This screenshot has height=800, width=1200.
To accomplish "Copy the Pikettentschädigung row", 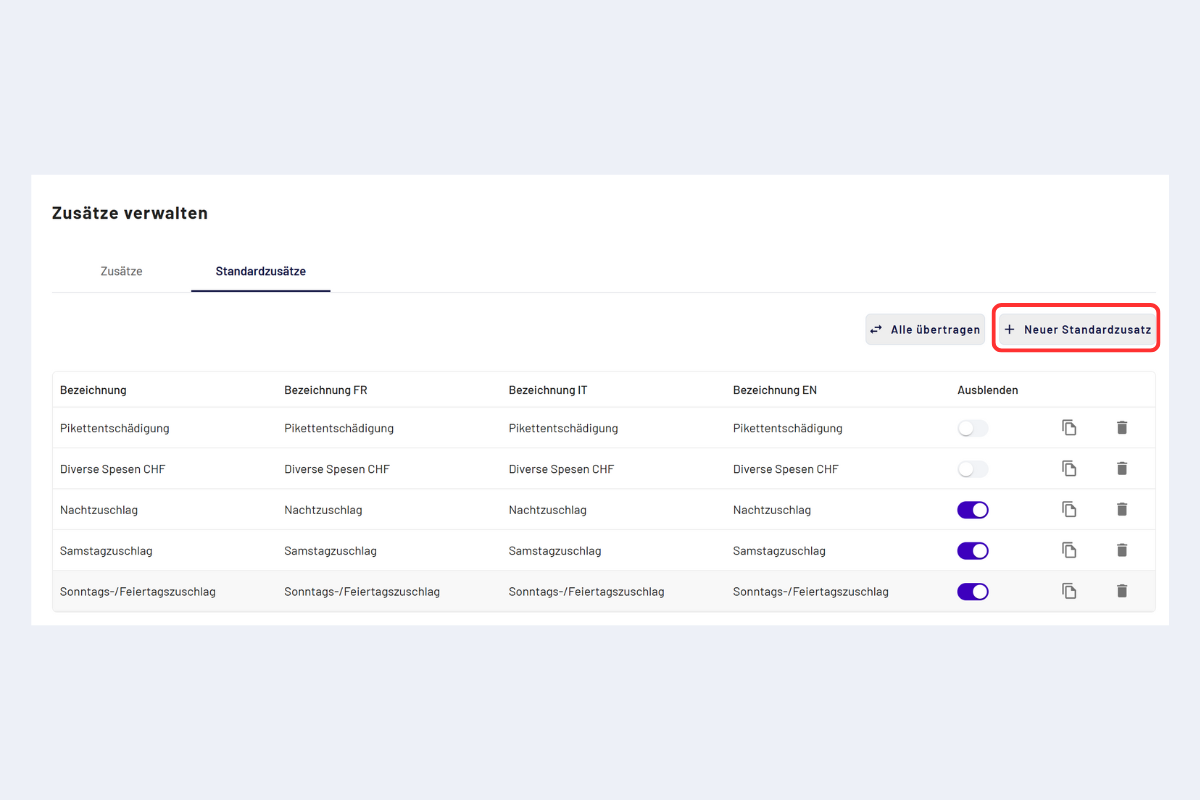I will (x=1069, y=428).
